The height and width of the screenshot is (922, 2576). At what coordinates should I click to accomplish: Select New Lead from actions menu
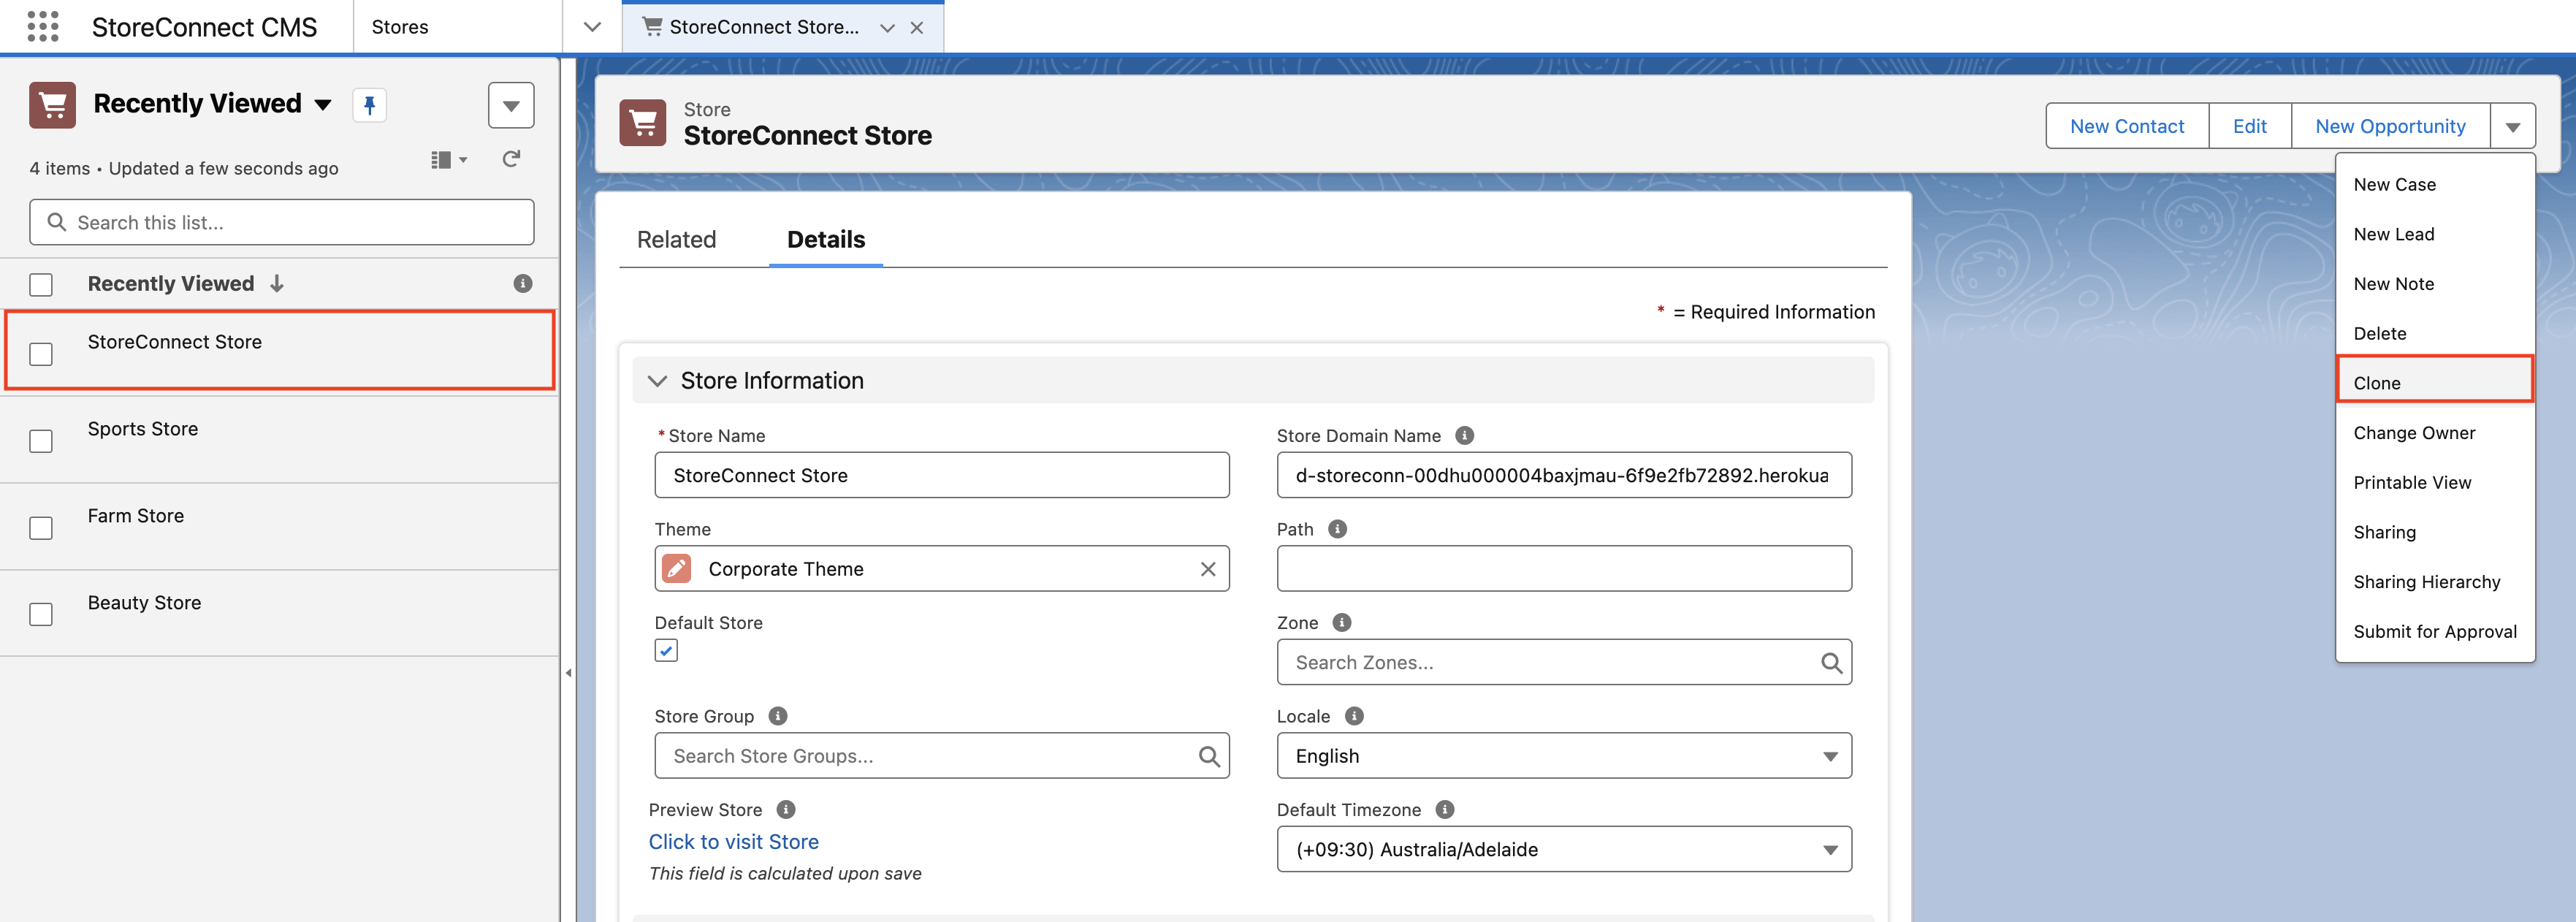coord(2435,234)
